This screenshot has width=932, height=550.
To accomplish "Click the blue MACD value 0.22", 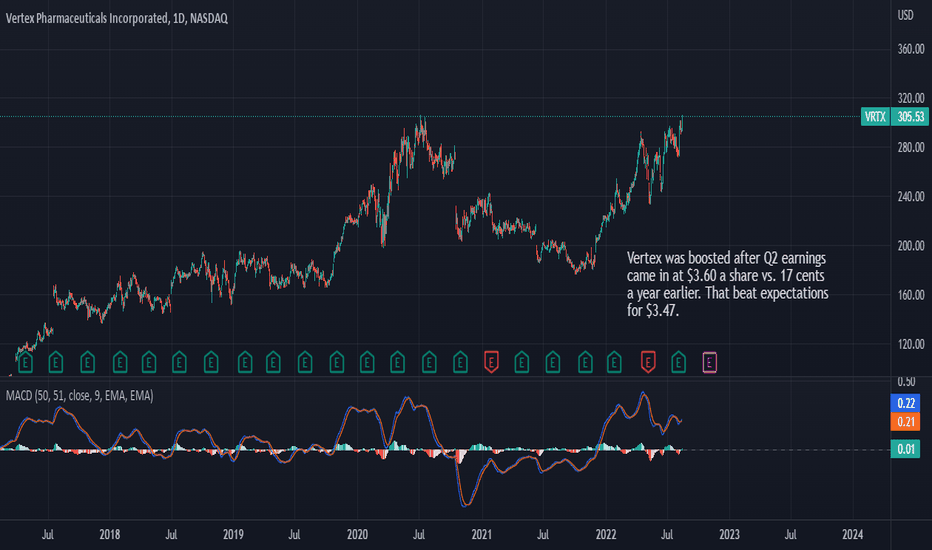I will click(x=905, y=403).
